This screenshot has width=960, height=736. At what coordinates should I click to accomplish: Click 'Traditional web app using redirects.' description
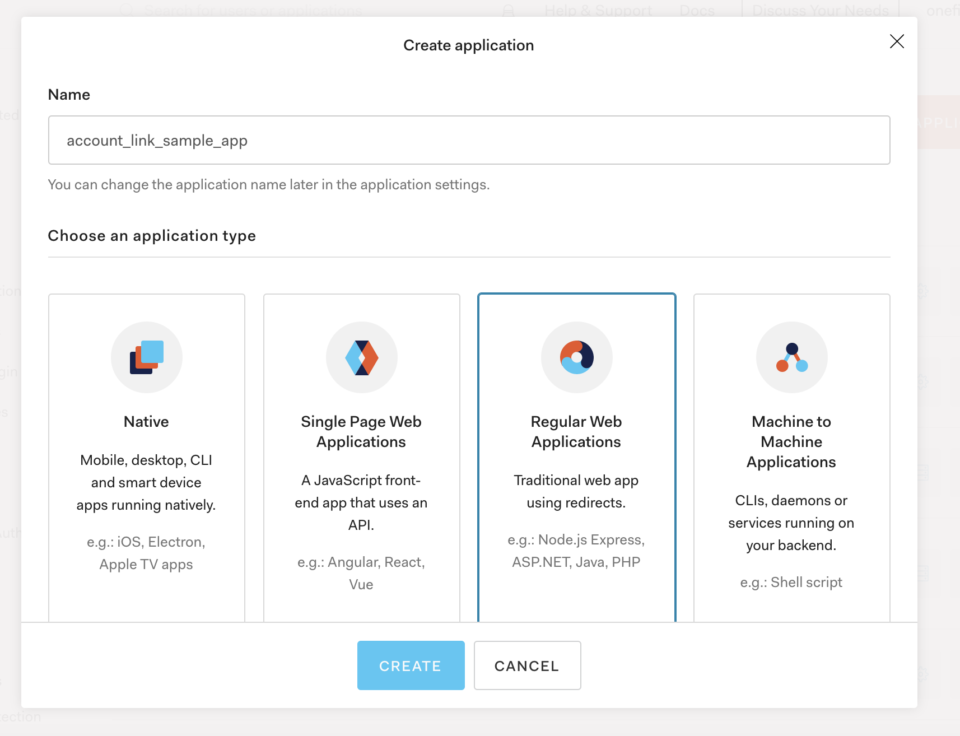pos(576,492)
